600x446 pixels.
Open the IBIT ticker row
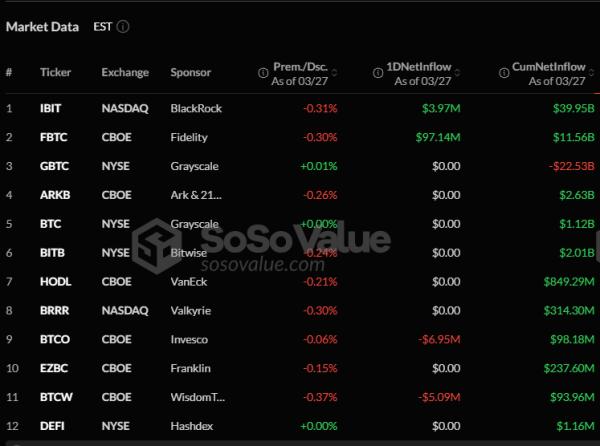point(51,108)
